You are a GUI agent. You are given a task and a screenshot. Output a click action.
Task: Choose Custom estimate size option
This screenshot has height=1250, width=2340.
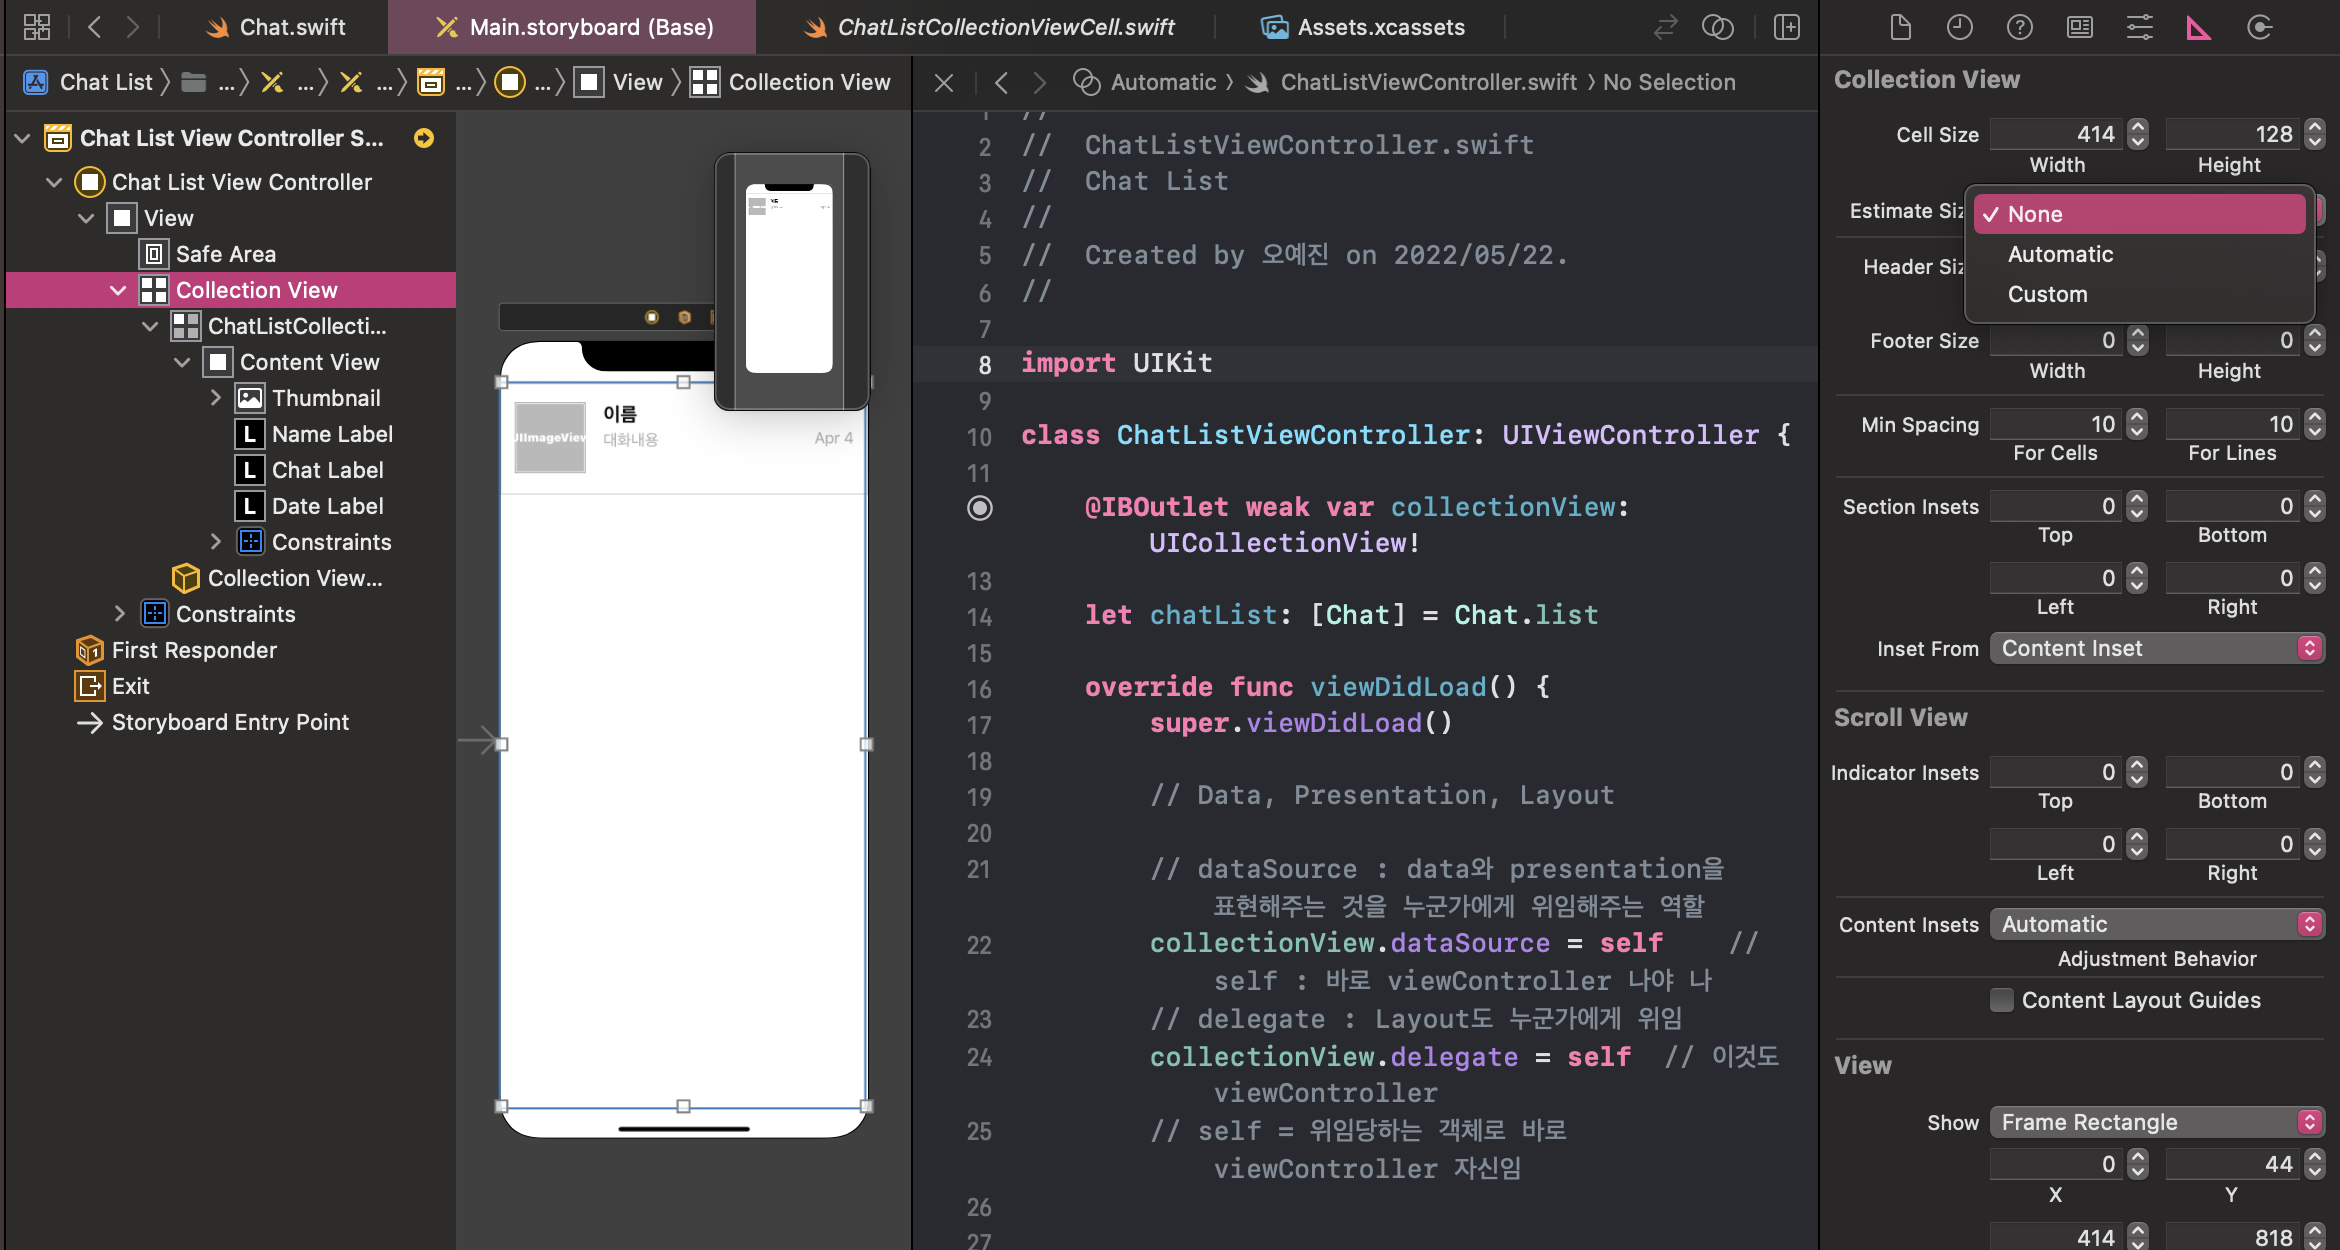pos(2047,294)
